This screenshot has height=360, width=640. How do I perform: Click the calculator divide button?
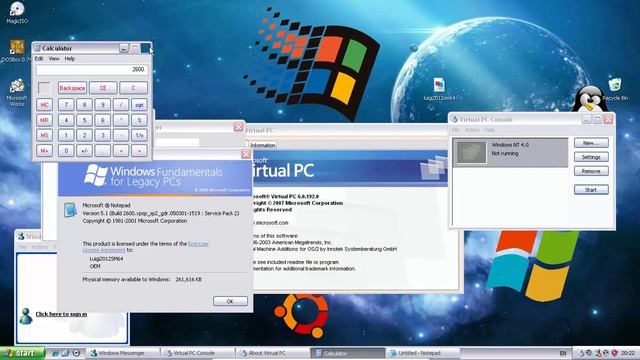[121, 105]
